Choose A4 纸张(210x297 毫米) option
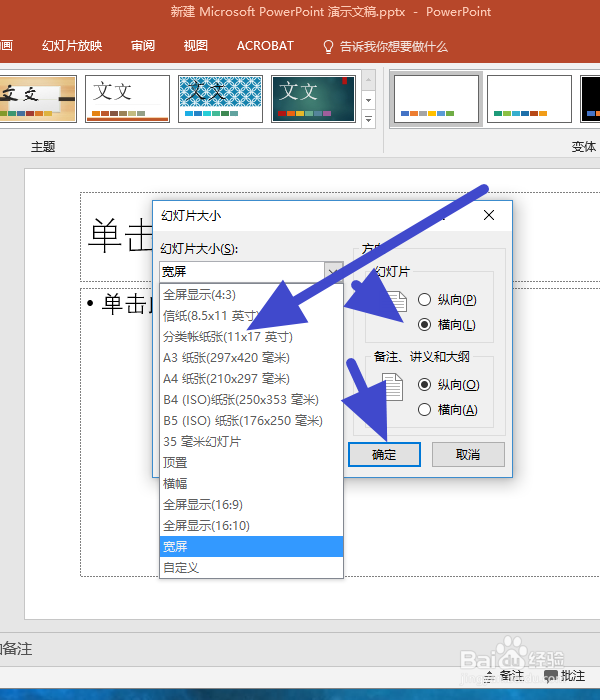This screenshot has height=700, width=600. pos(251,379)
